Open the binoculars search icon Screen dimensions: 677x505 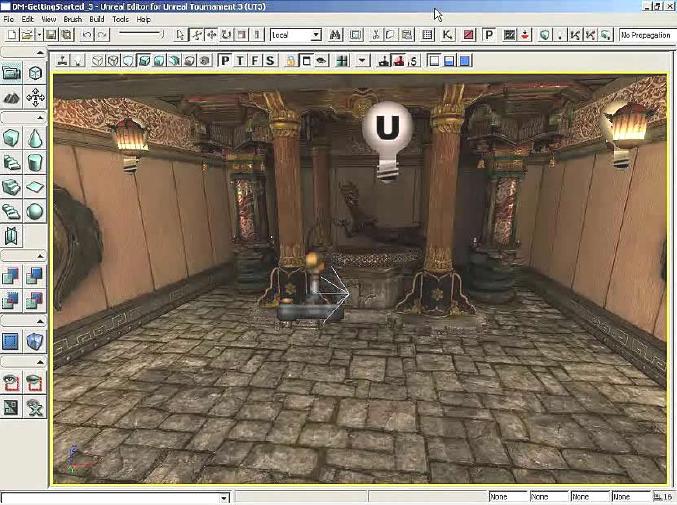click(336, 35)
